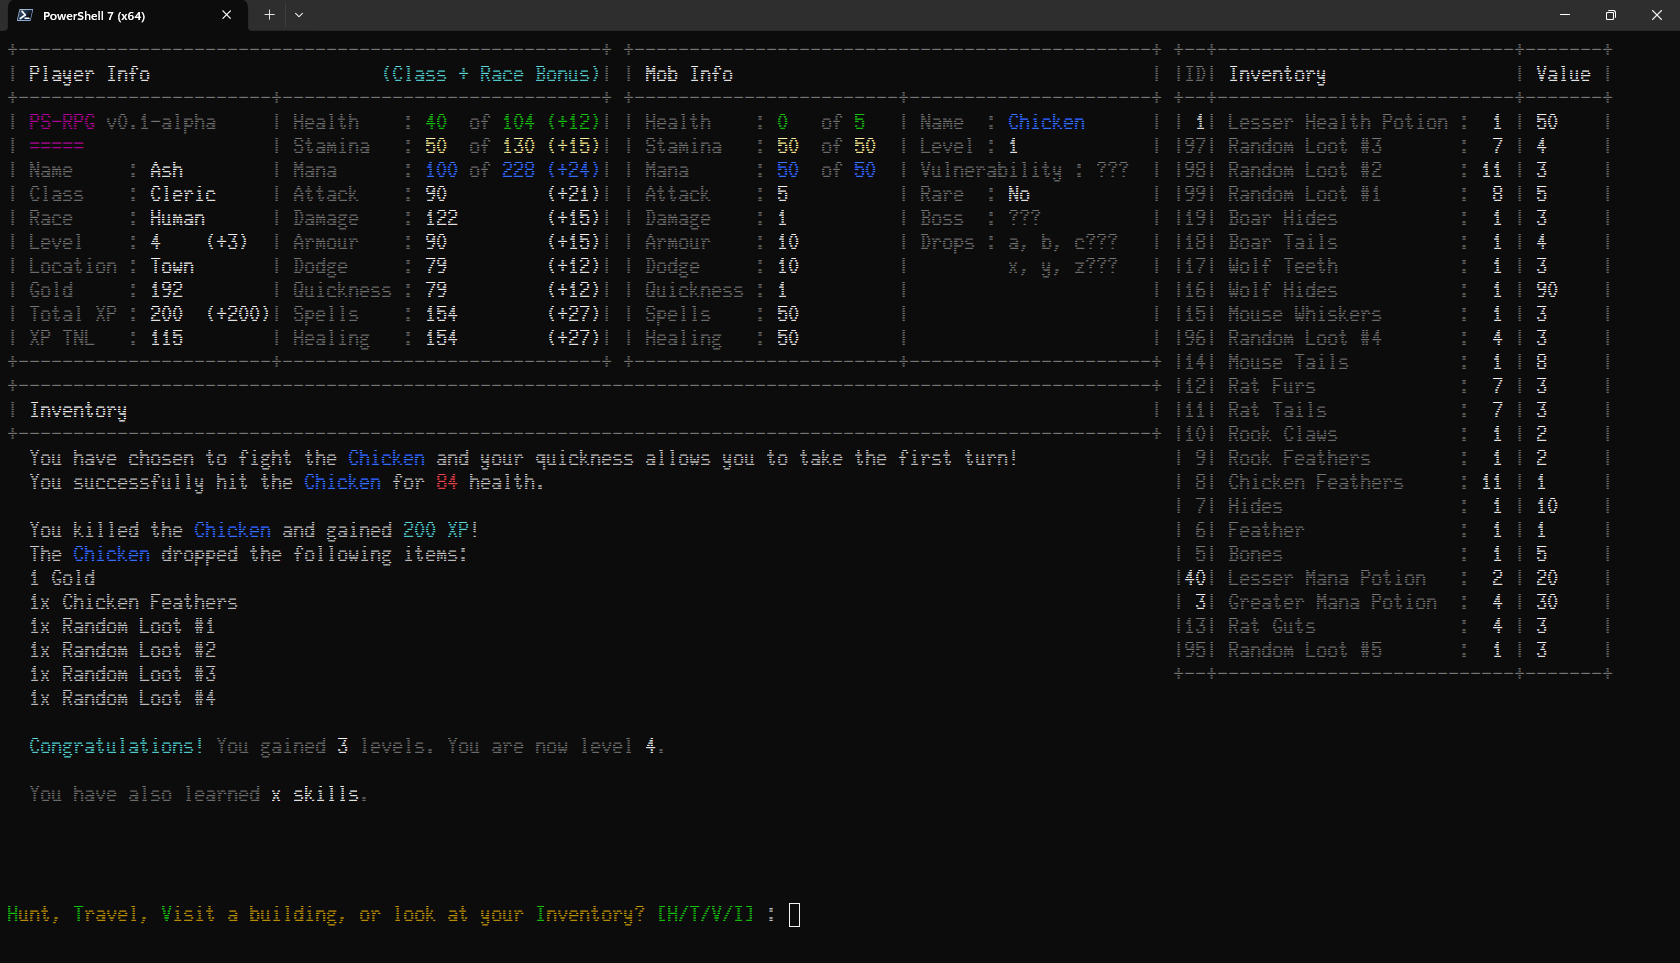The width and height of the screenshot is (1680, 963).
Task: Close the terminal window
Action: click(1656, 15)
